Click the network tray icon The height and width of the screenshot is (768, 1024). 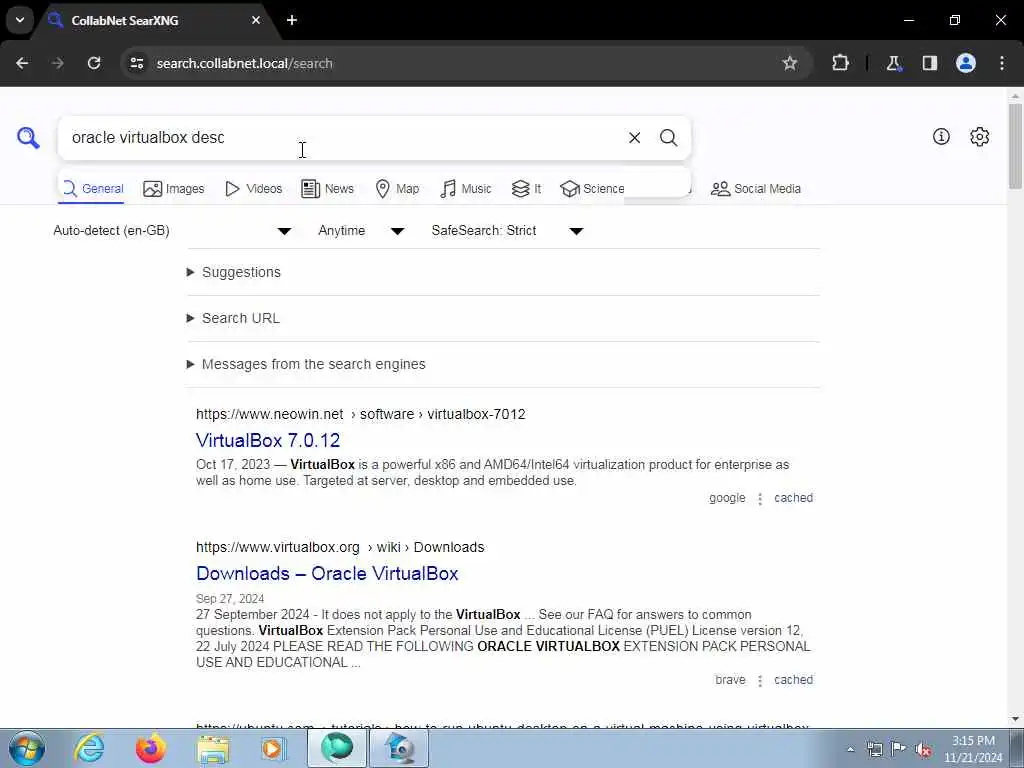click(x=874, y=750)
